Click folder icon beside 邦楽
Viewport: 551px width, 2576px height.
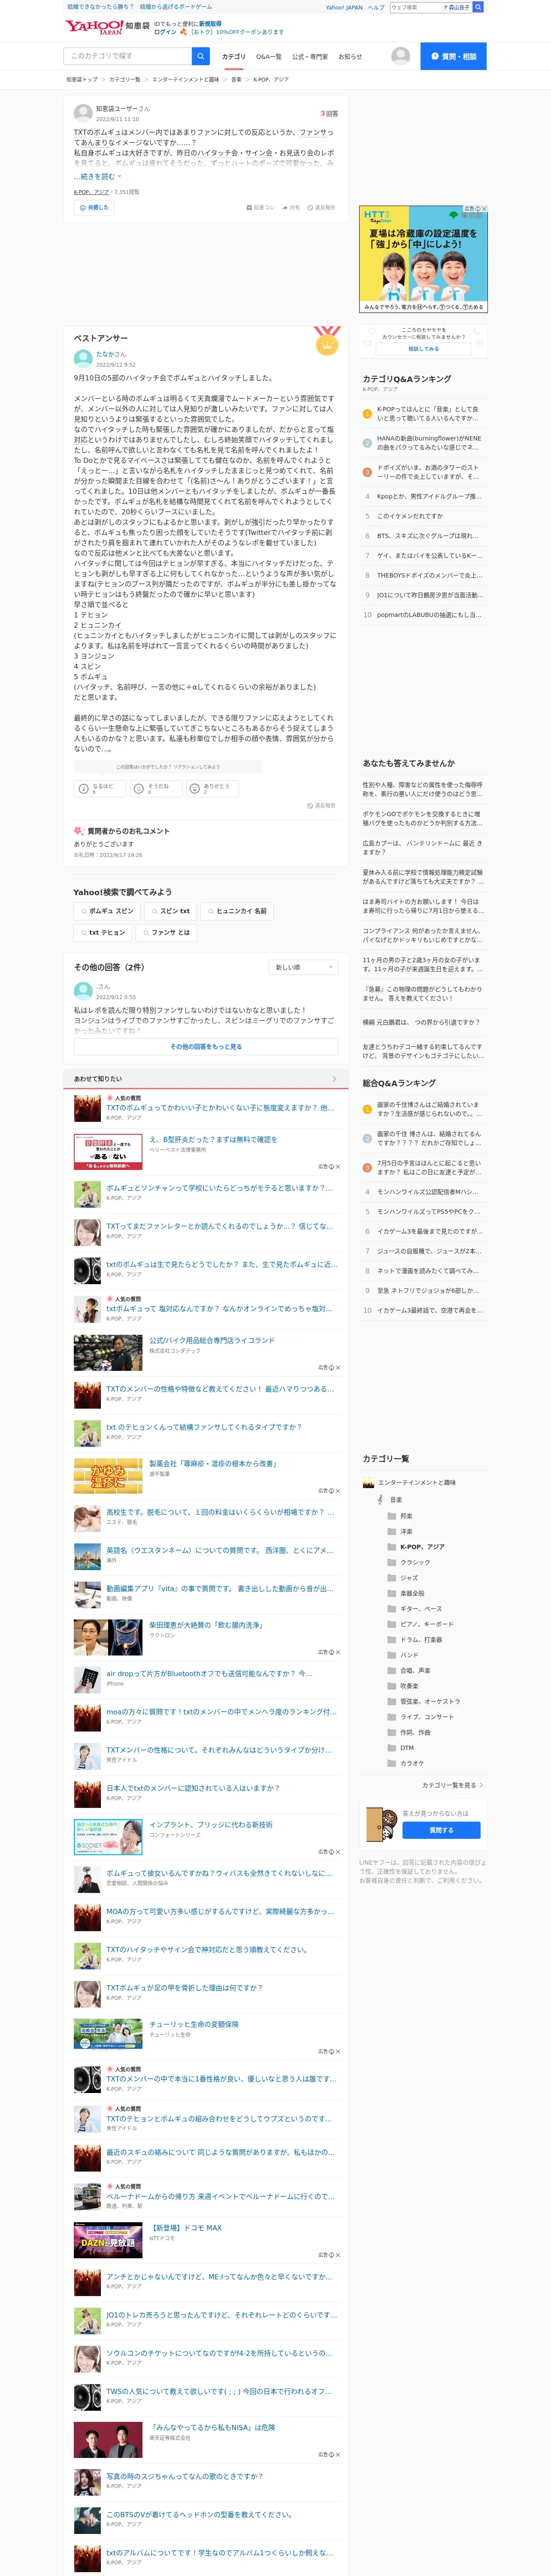pyautogui.click(x=392, y=1516)
